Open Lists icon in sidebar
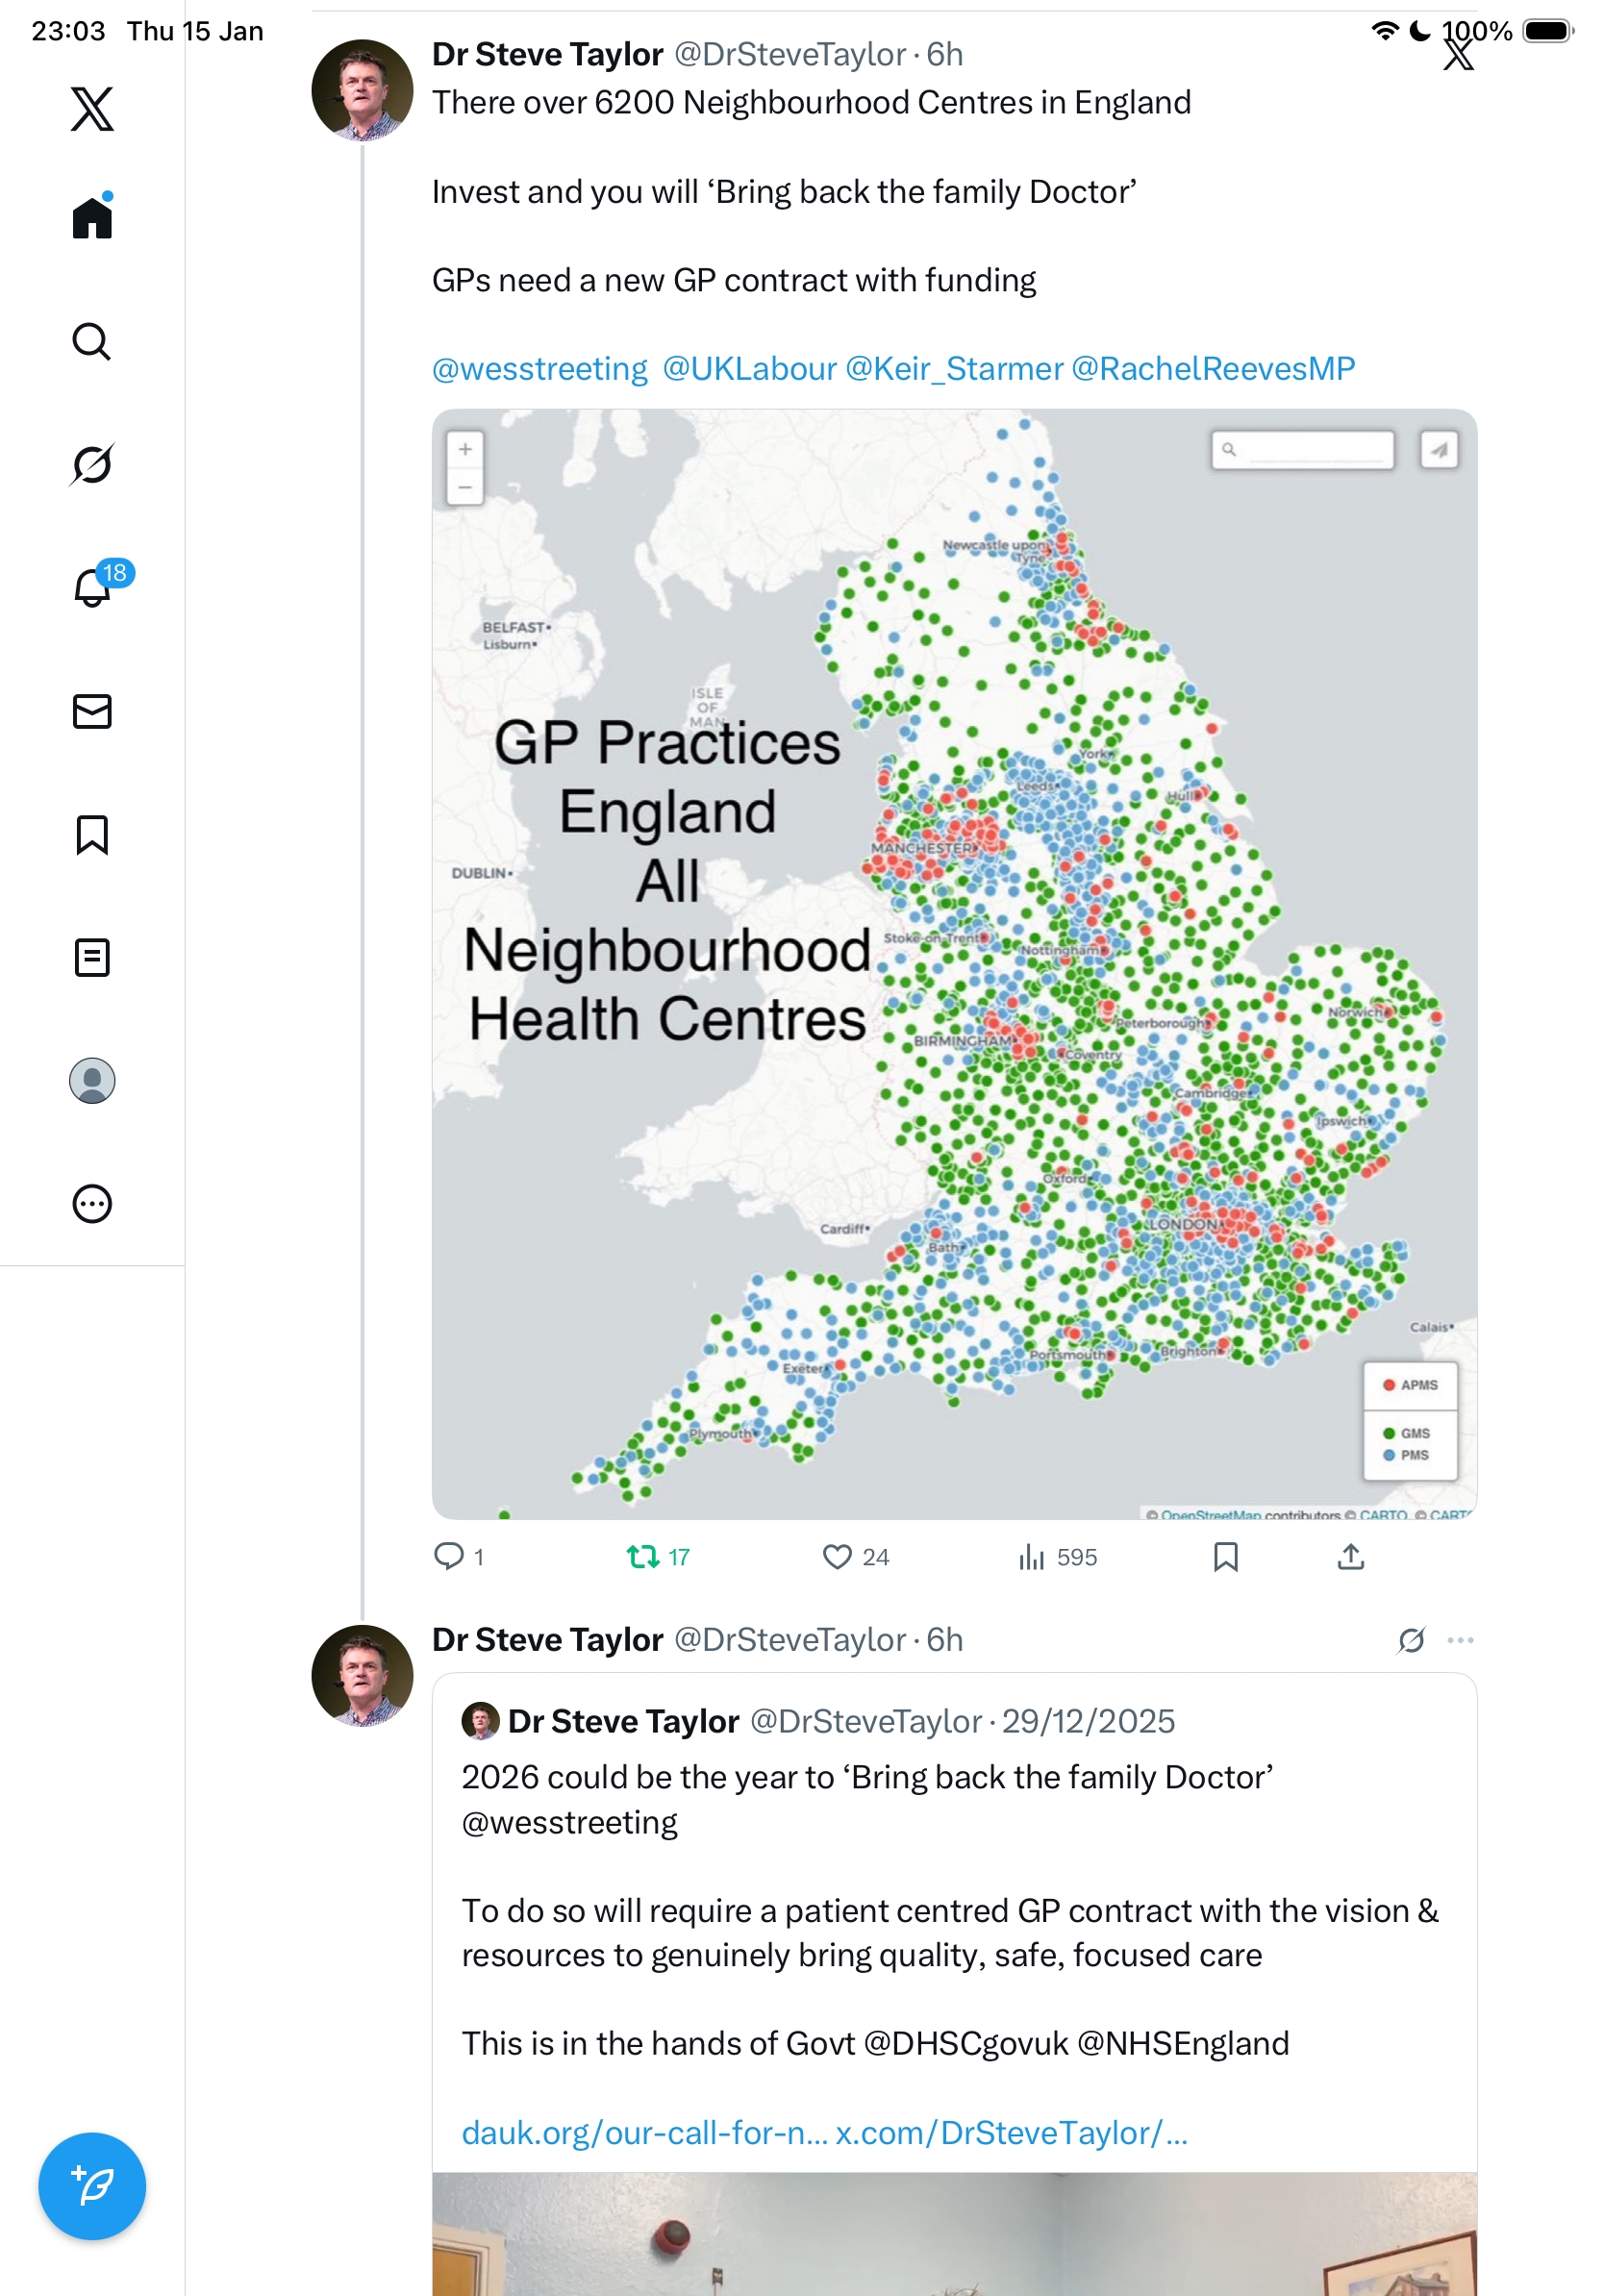Screen dimensions: 1604x2296 point(92,957)
